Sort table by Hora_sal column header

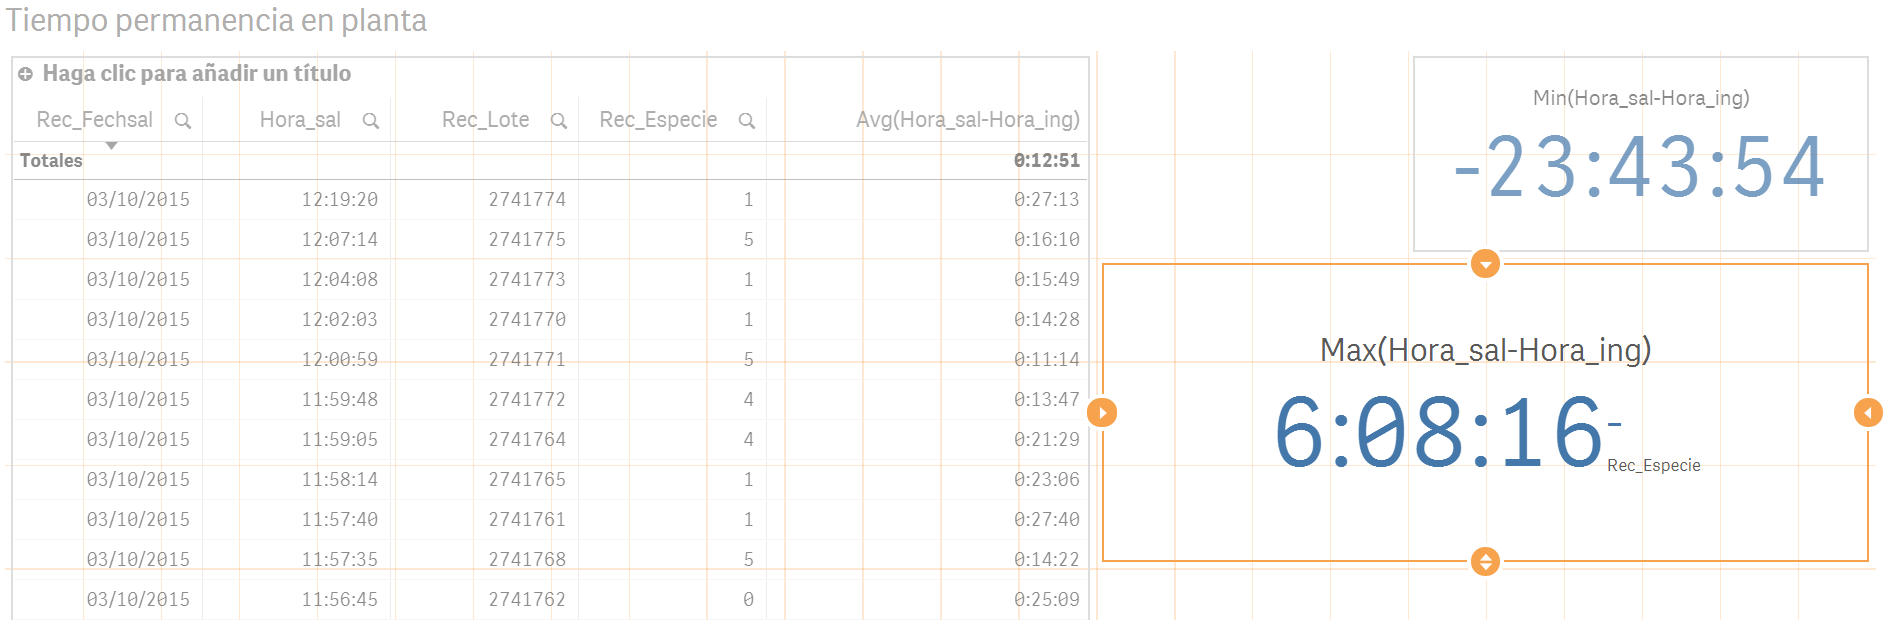(x=300, y=120)
